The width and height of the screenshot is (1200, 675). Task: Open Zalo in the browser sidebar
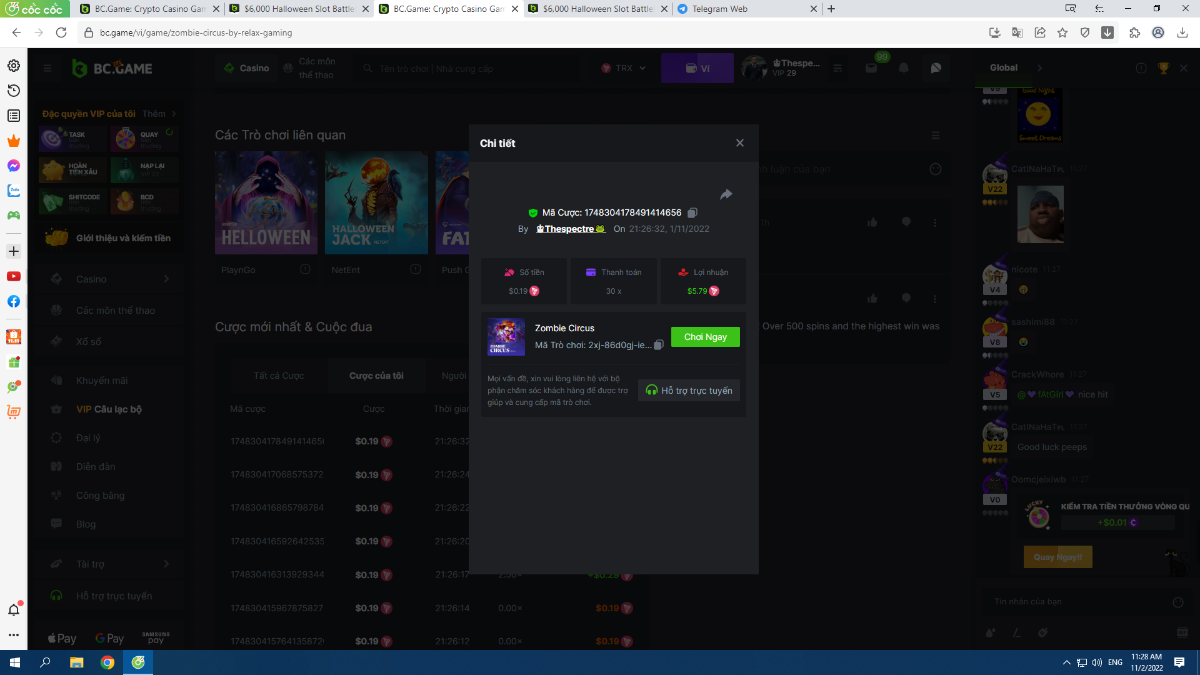pos(14,190)
